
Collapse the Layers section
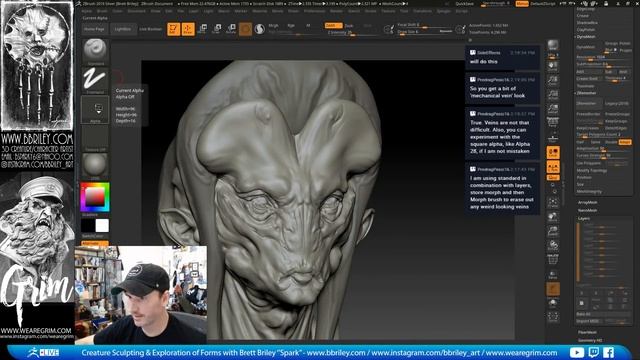pyautogui.click(x=584, y=218)
